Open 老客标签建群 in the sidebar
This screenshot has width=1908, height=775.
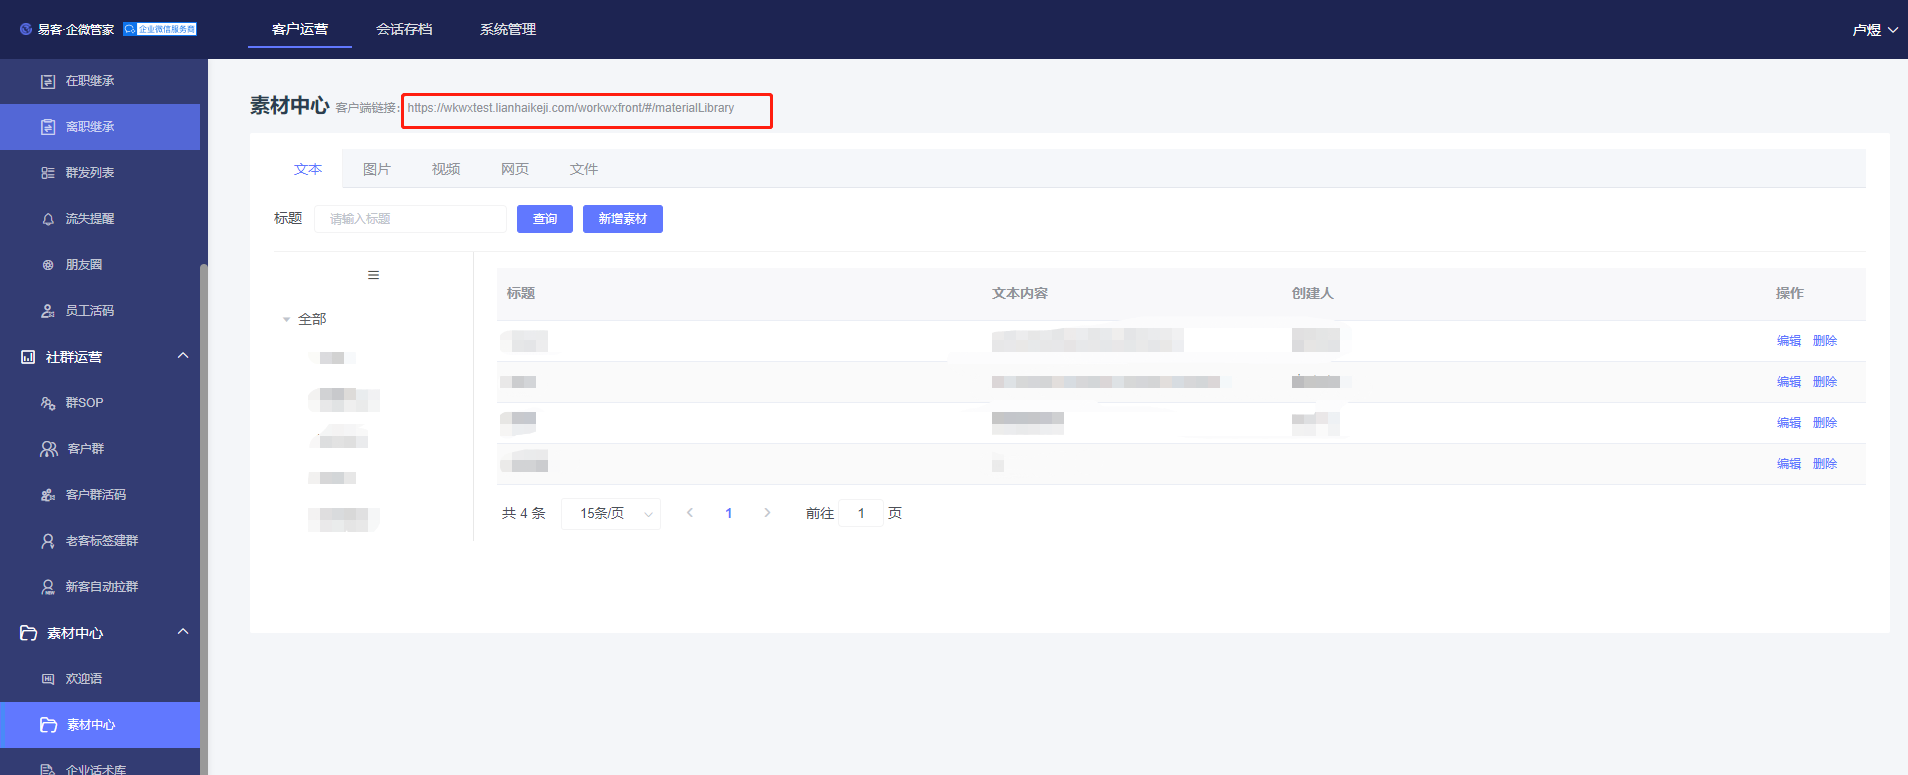coord(100,541)
